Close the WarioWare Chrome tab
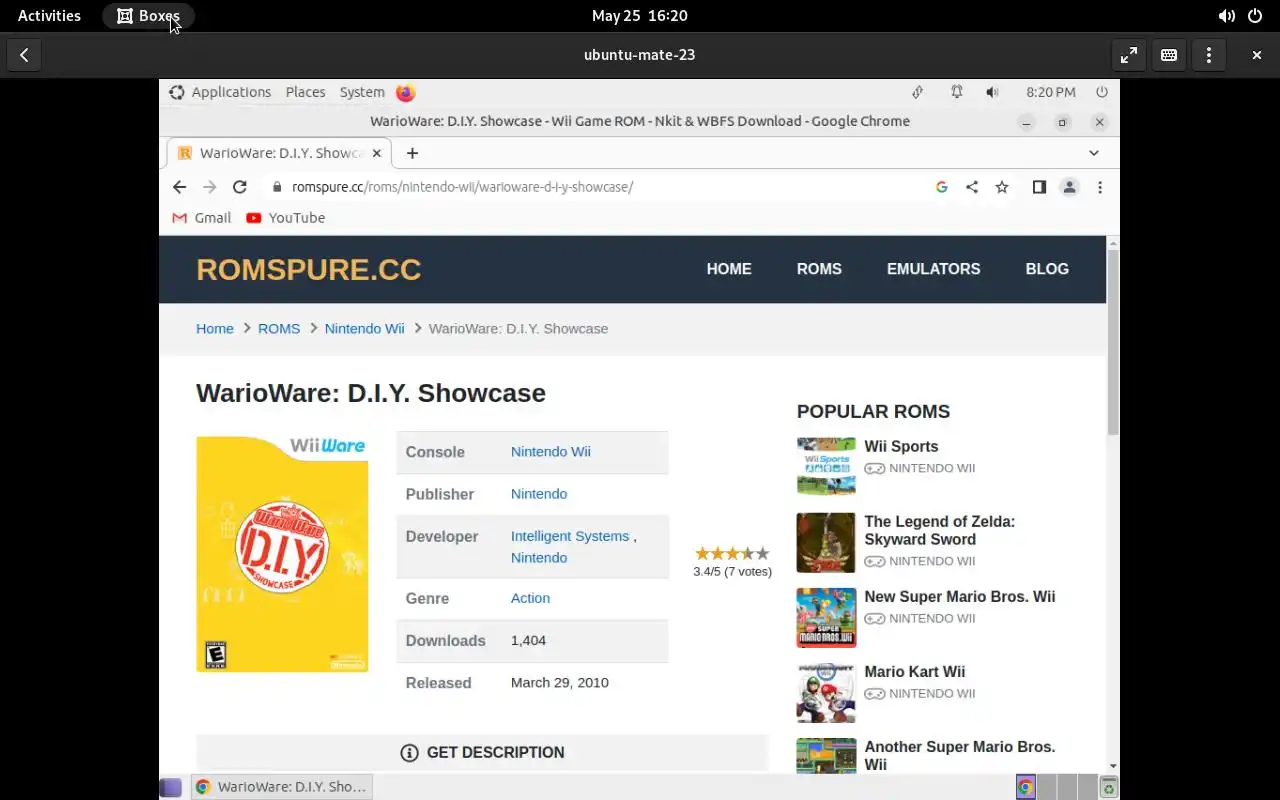 (377, 153)
